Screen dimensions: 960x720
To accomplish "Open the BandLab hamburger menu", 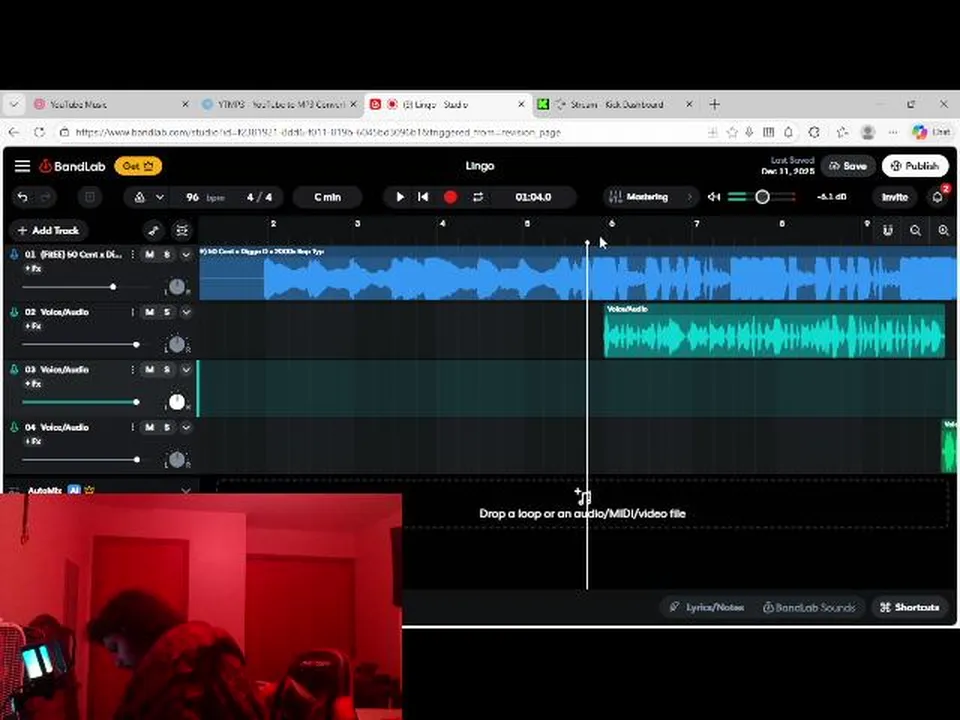I will (x=23, y=166).
